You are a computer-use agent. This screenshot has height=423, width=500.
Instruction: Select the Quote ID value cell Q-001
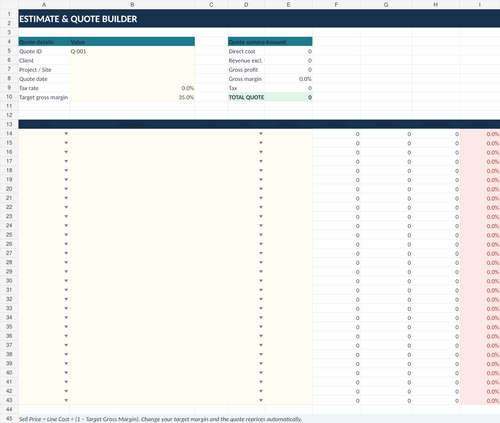point(132,51)
